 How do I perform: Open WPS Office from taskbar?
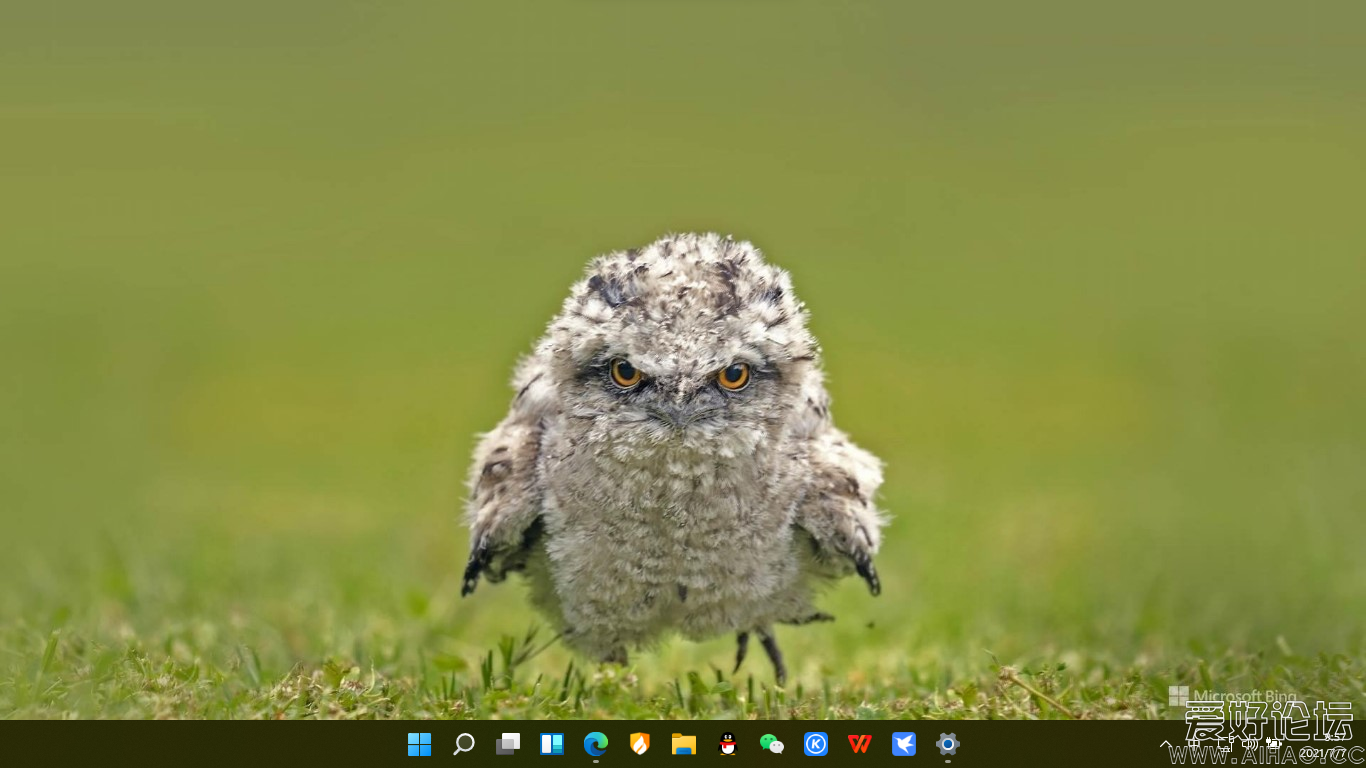click(860, 744)
